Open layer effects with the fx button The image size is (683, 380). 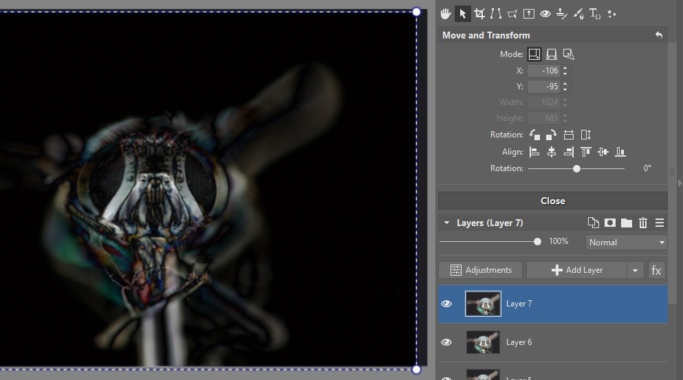pyautogui.click(x=656, y=270)
